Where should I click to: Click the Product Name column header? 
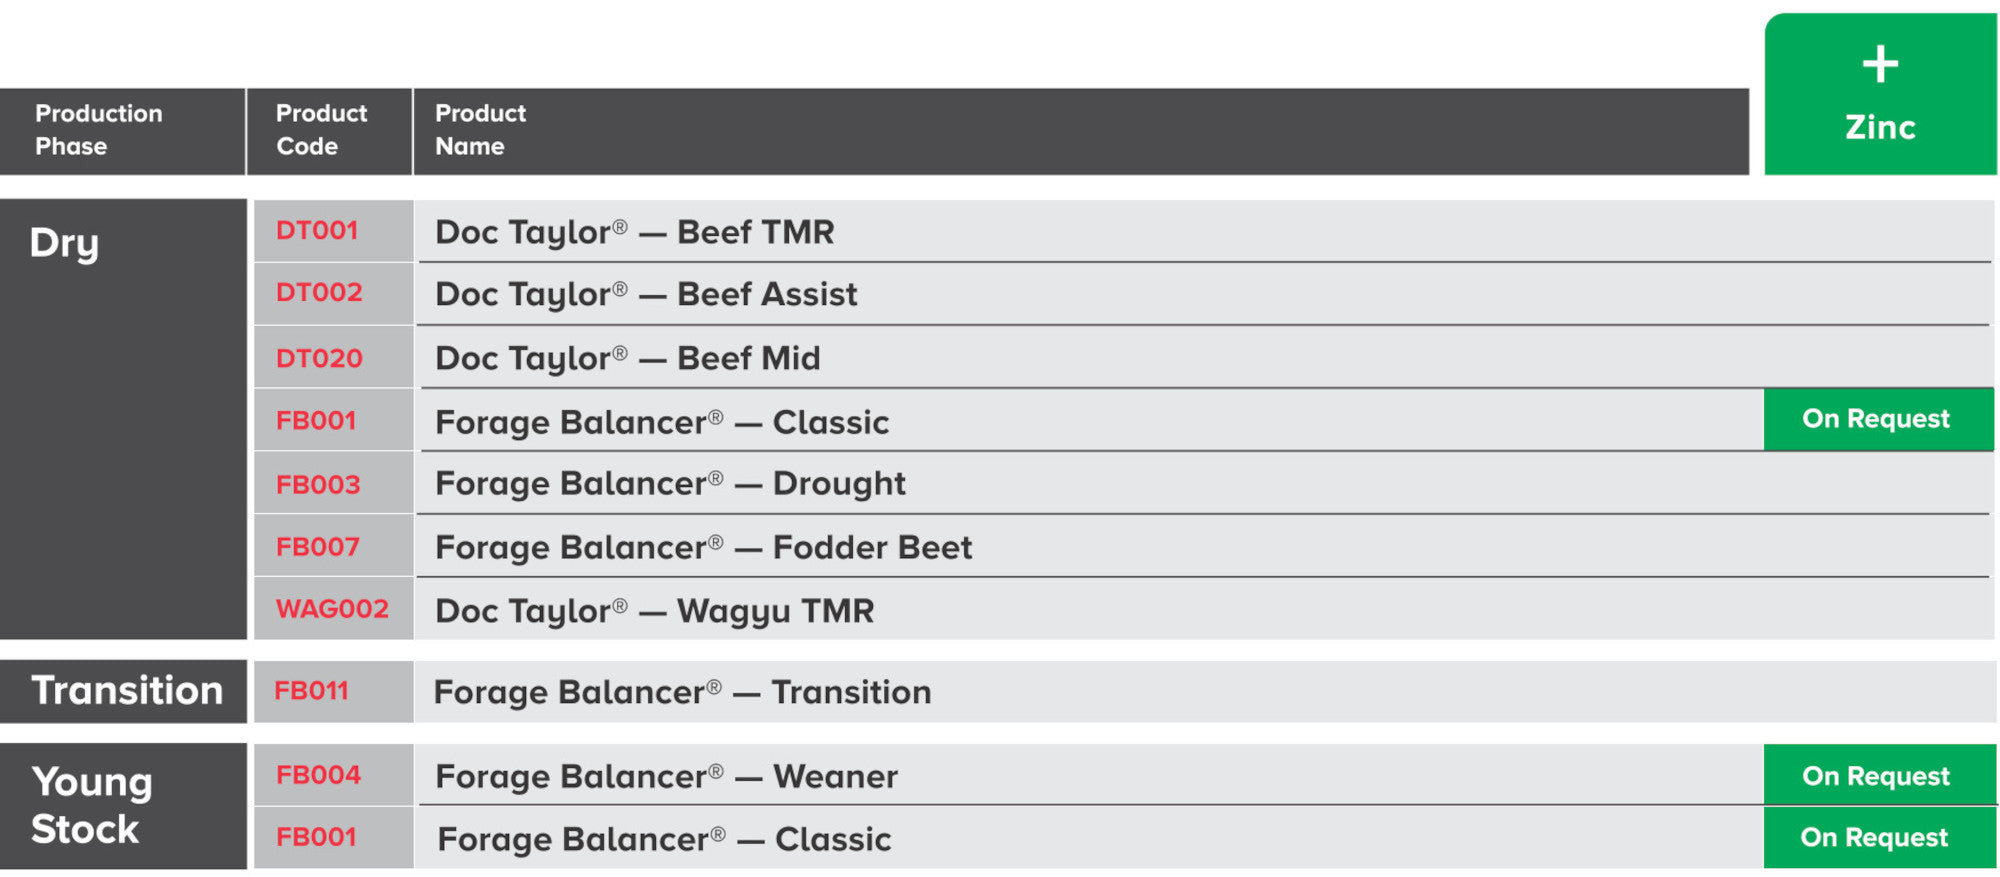480,130
